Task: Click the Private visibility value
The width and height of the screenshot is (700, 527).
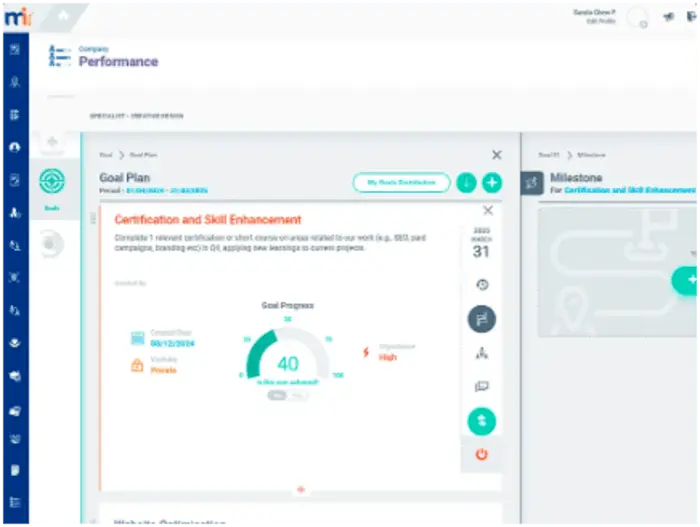Action: coord(163,370)
